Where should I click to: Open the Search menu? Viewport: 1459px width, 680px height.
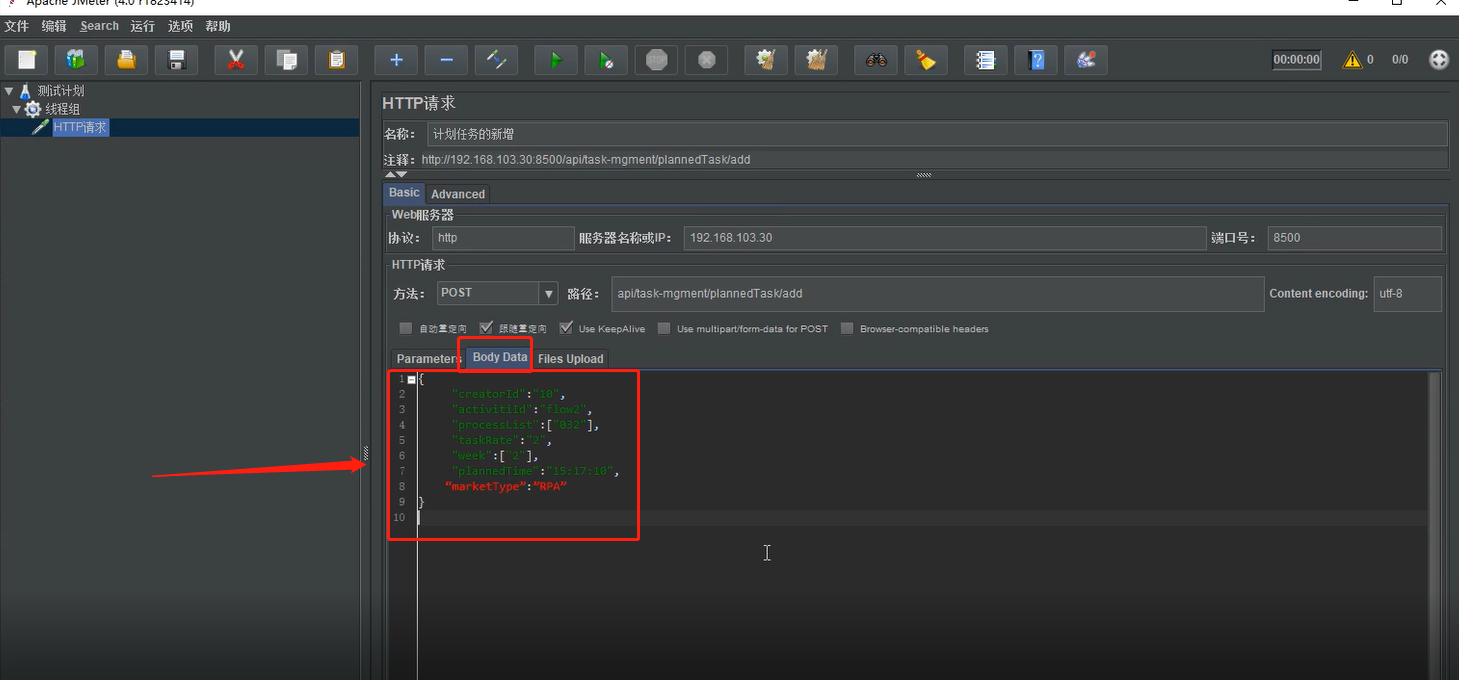coord(99,26)
